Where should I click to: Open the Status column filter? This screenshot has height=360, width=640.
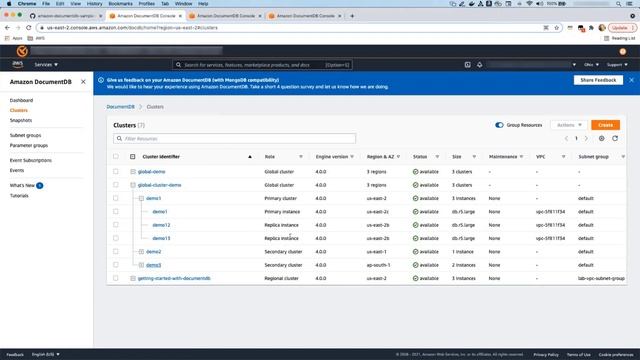[437, 157]
